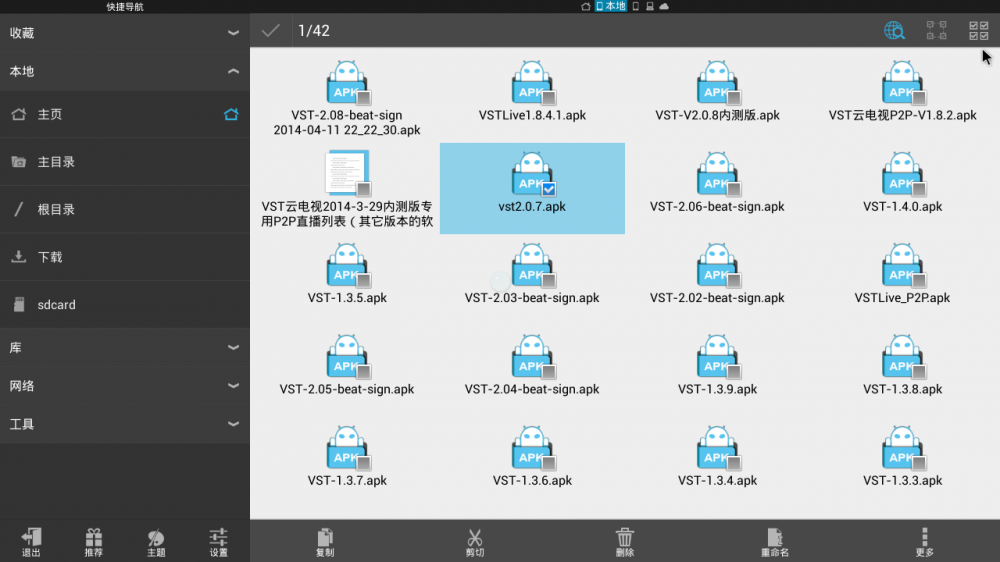Viewport: 1000px width, 562px height.
Task: Click the 库 section label
Action: (x=15, y=348)
